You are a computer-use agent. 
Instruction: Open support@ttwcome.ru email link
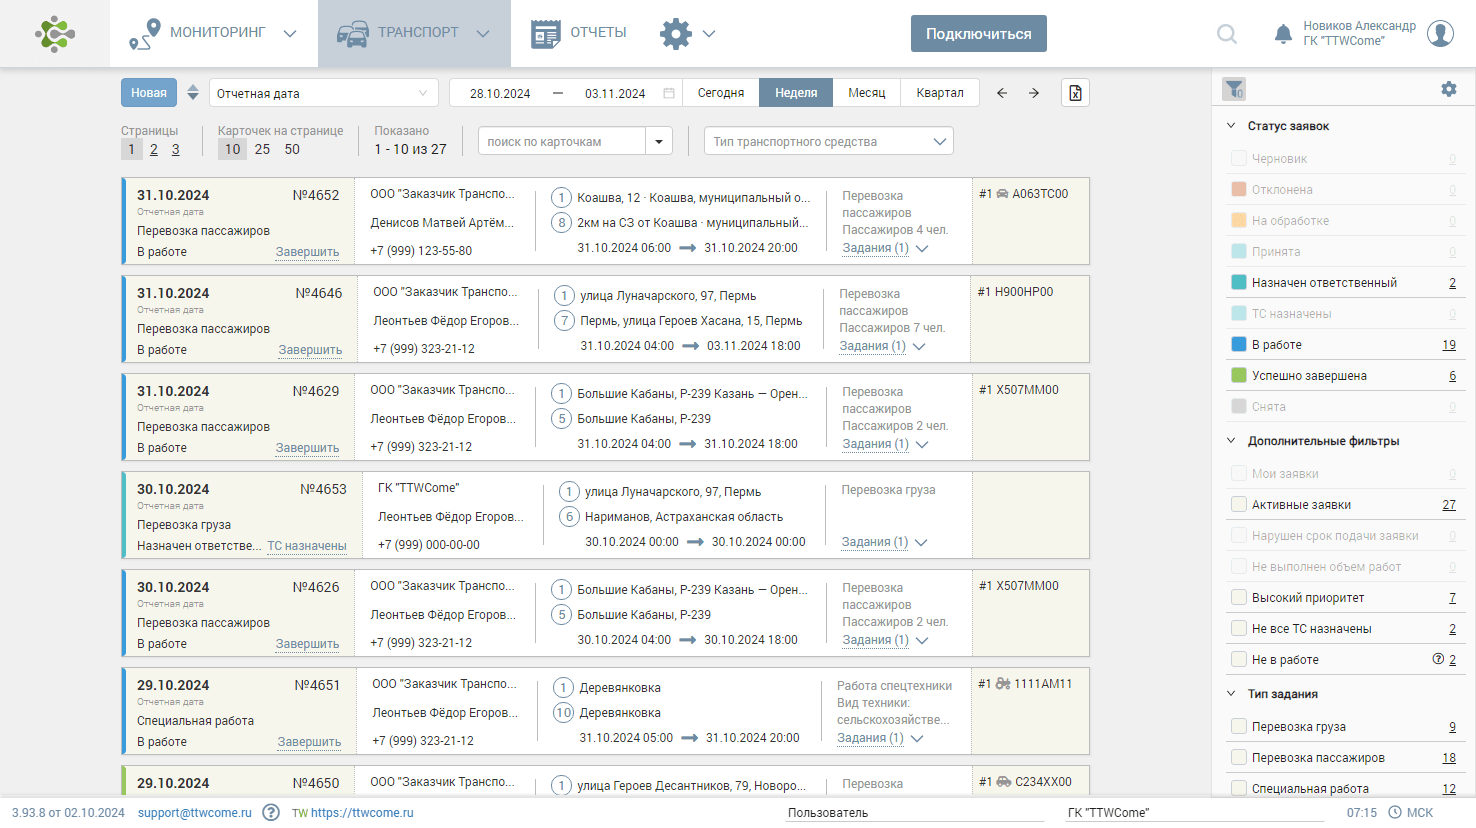pos(195,813)
